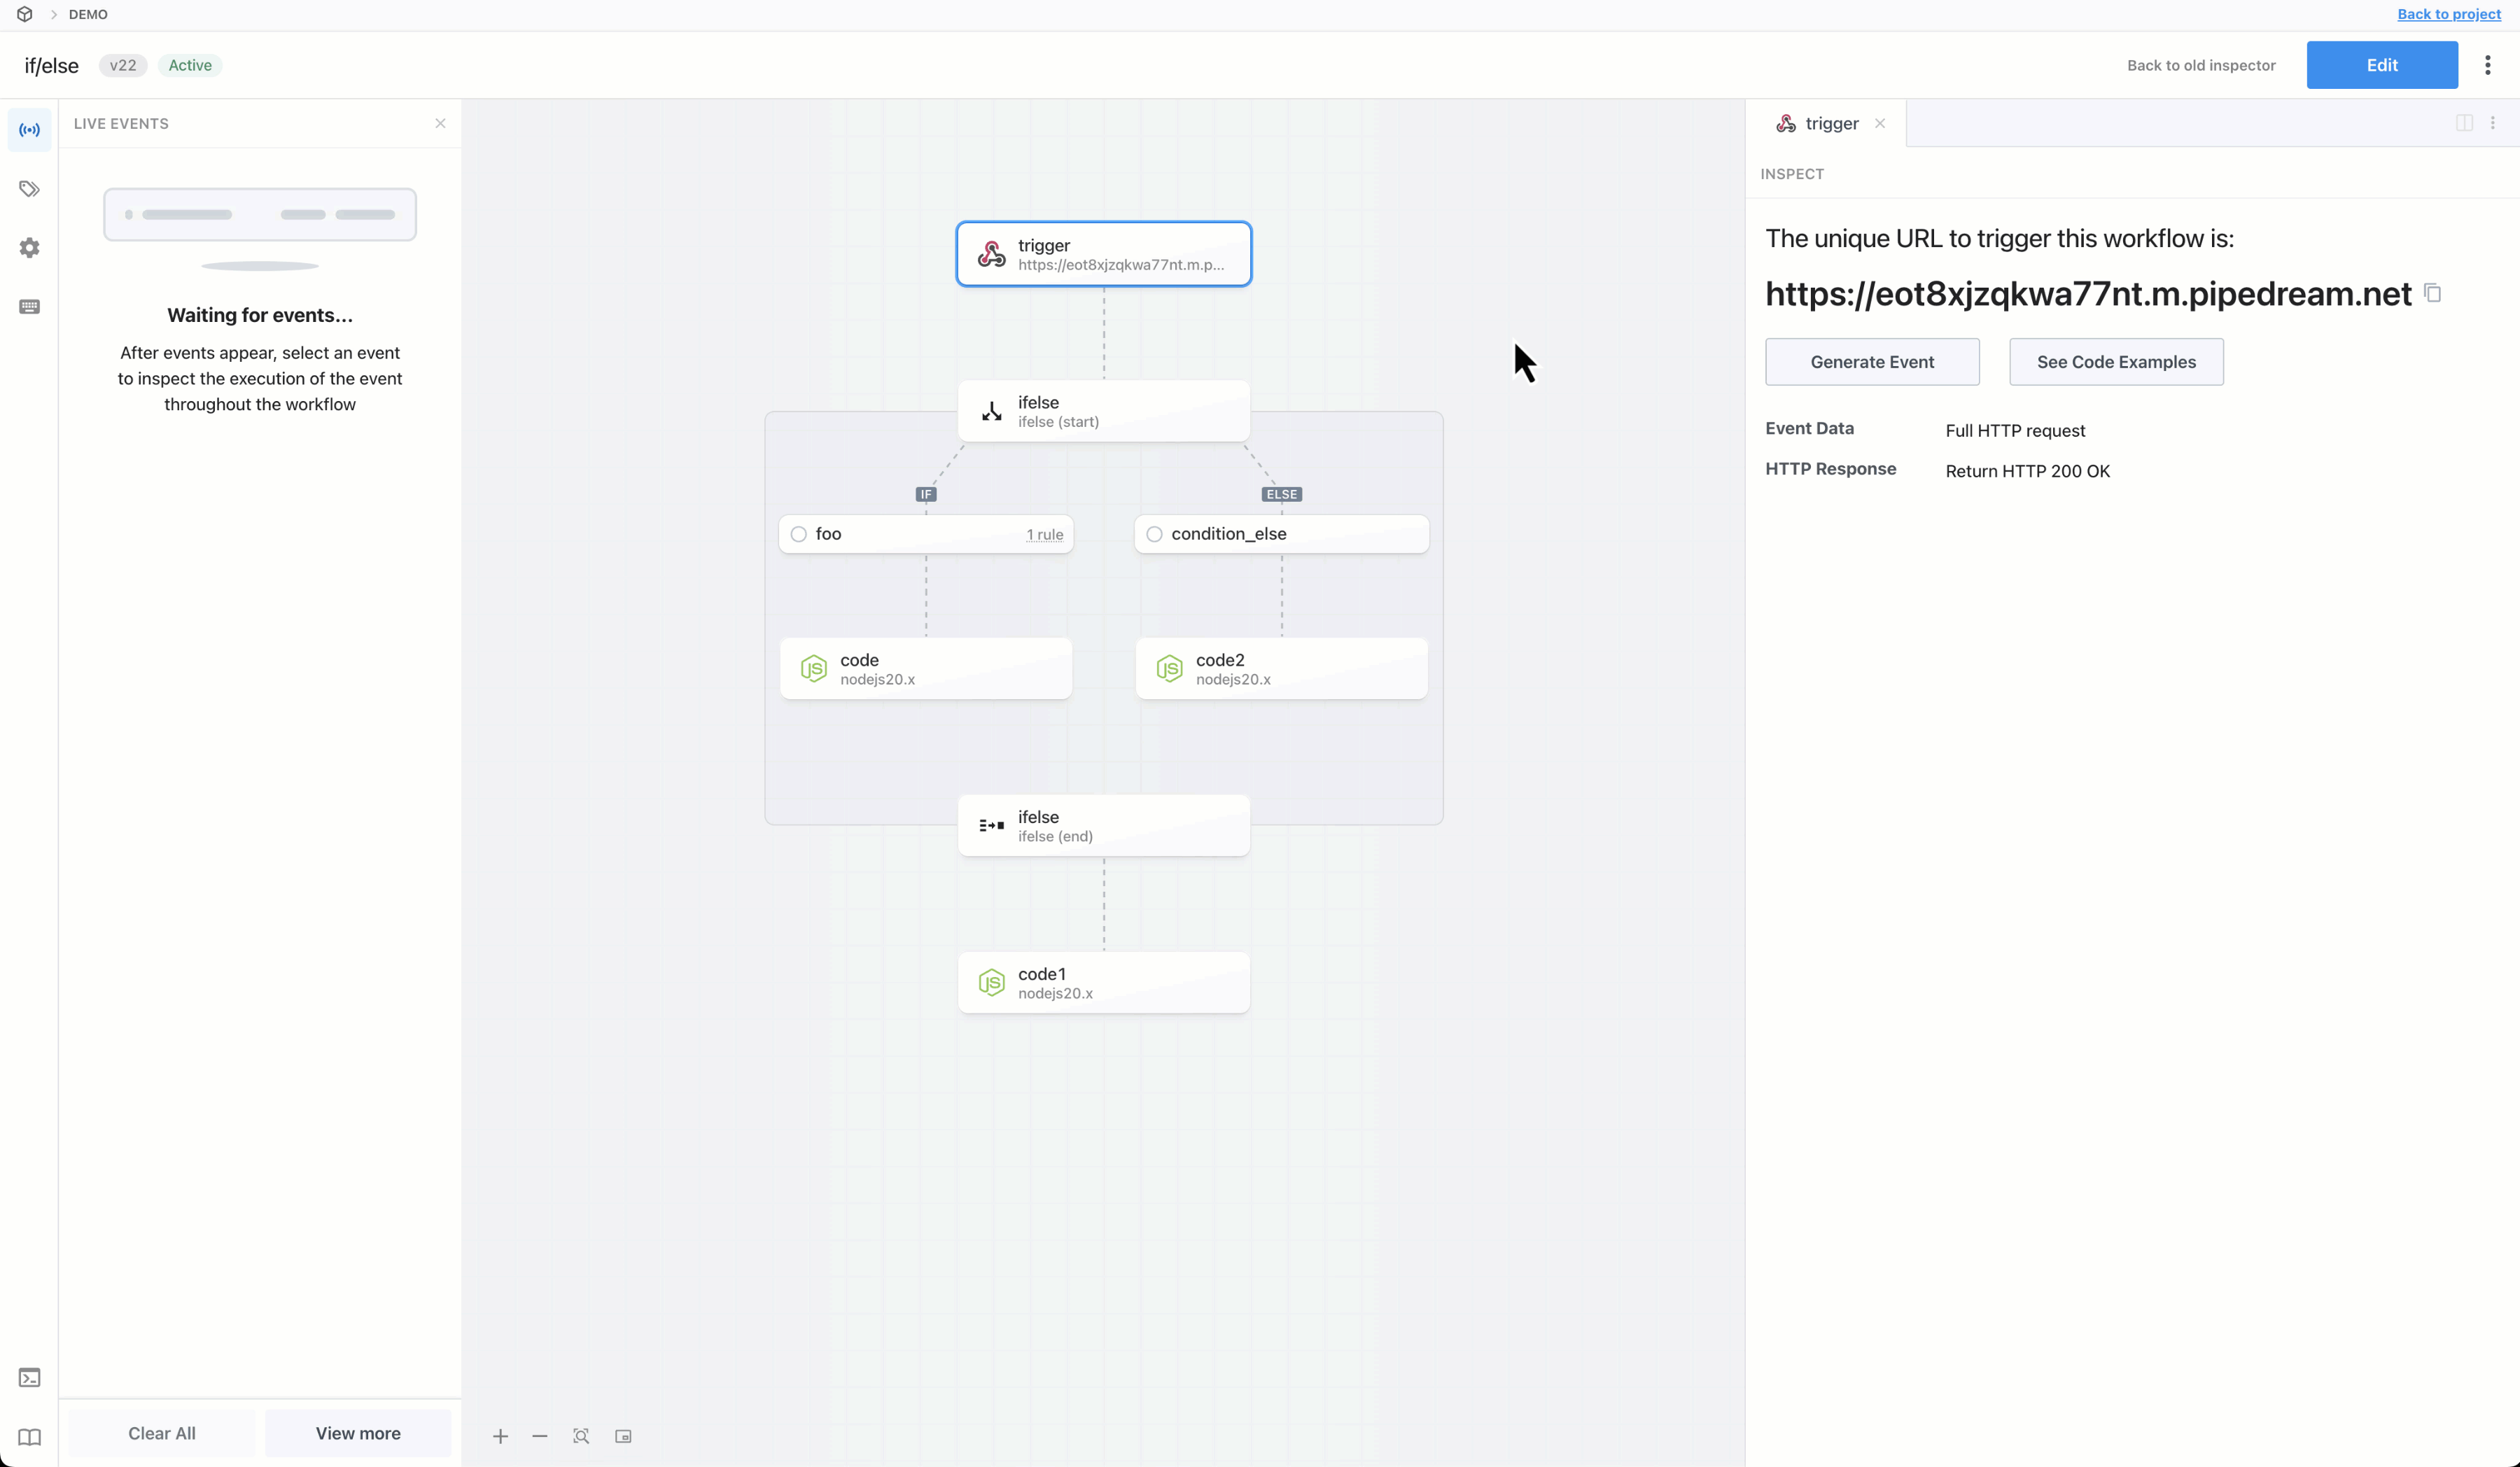The width and height of the screenshot is (2520, 1467).
Task: Select the condition_else radio circle
Action: coord(1154,534)
